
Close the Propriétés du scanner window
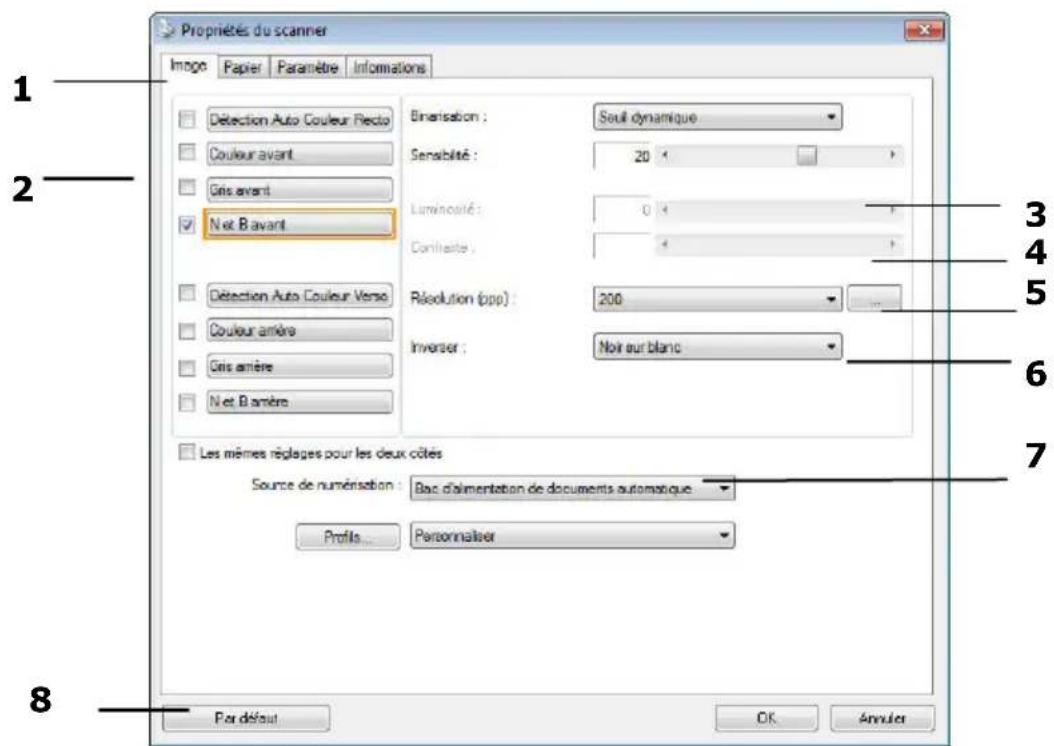click(x=924, y=30)
